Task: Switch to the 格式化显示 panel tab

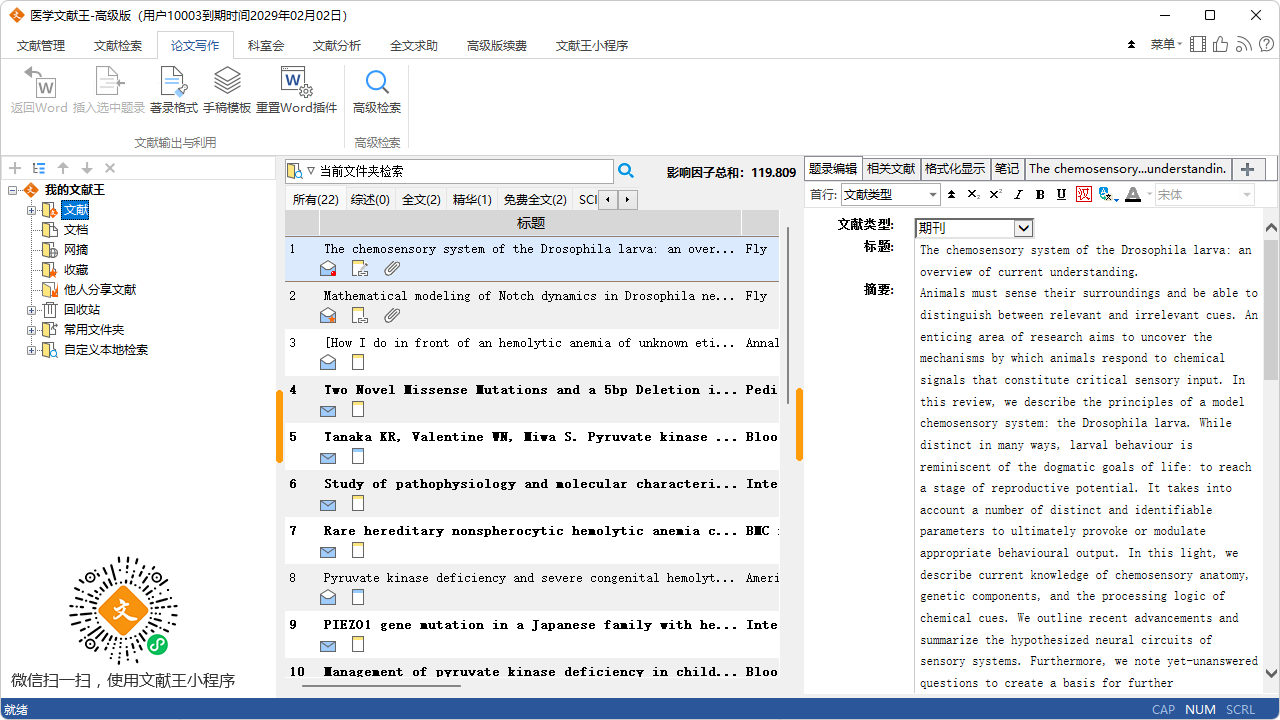Action: (955, 168)
